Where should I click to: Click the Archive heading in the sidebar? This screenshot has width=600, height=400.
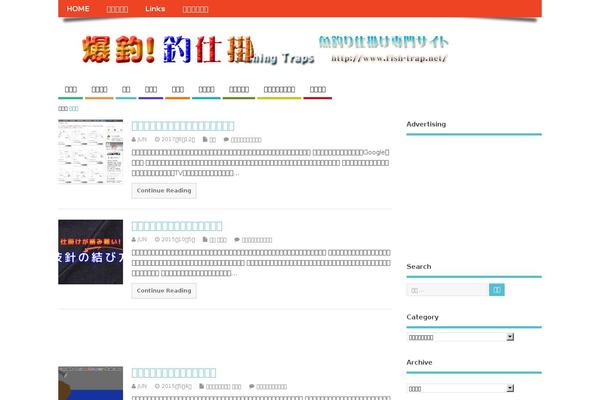(419, 362)
